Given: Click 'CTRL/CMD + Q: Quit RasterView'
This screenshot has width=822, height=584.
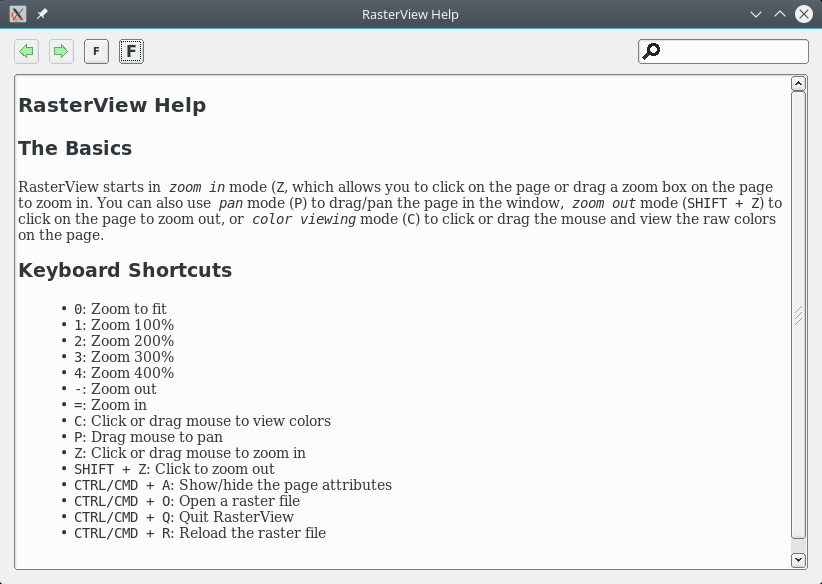Looking at the screenshot, I should click(x=183, y=517).
